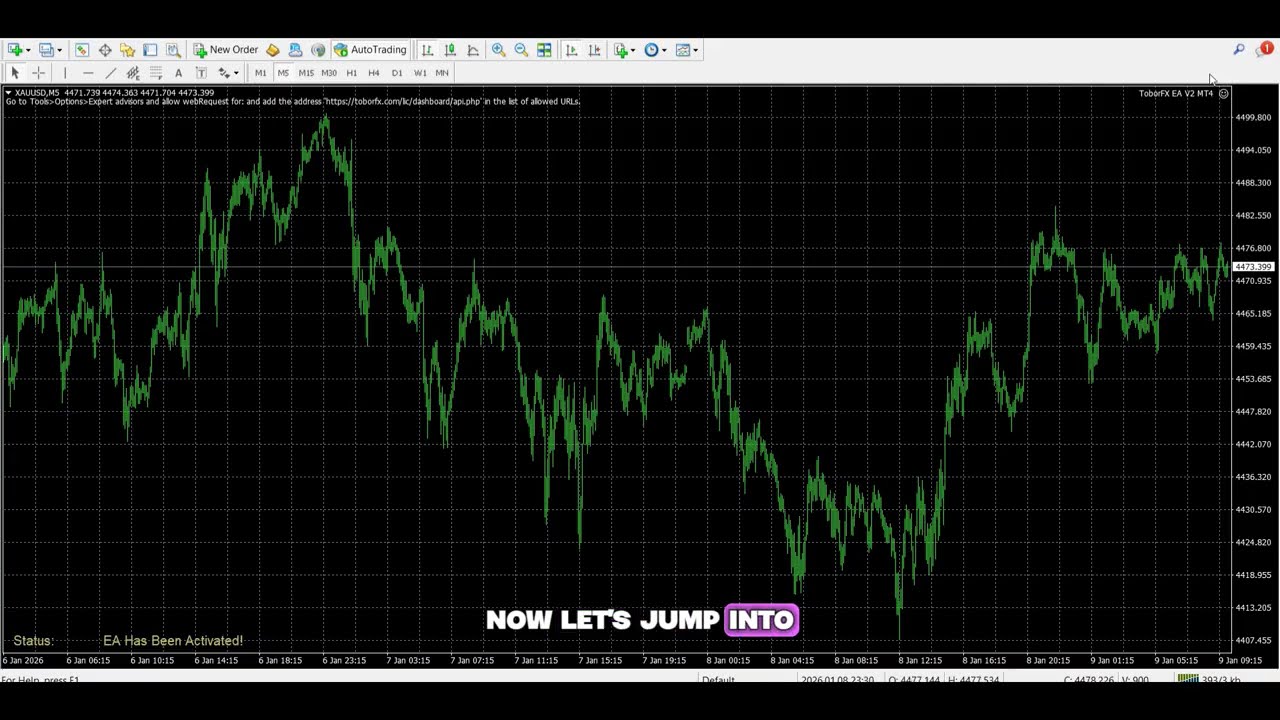The width and height of the screenshot is (1280, 720).
Task: Show the Terminal window icon
Action: [150, 49]
